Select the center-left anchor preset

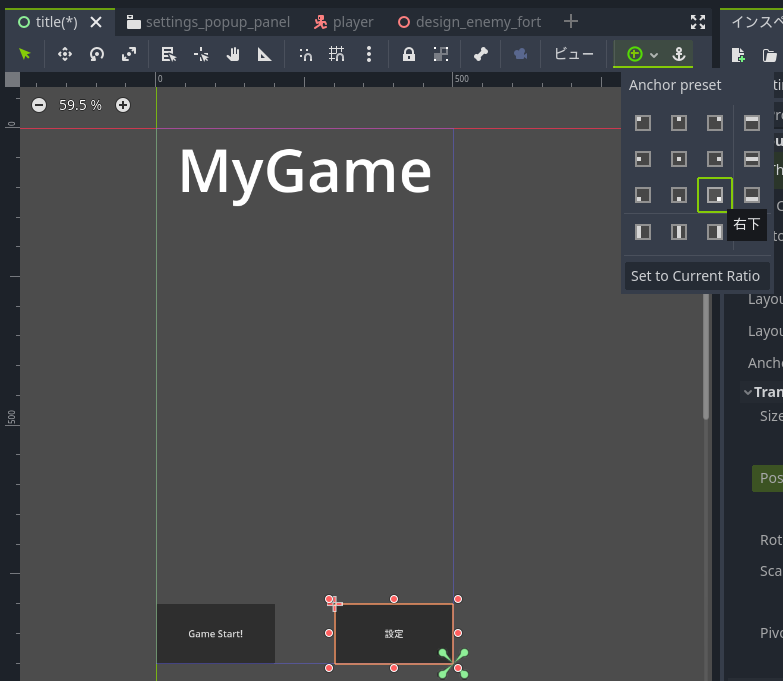point(643,159)
